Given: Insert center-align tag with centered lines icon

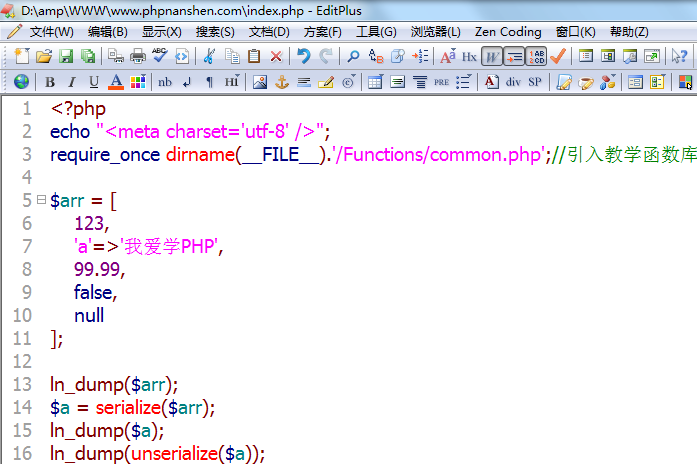Looking at the screenshot, I should click(x=397, y=82).
